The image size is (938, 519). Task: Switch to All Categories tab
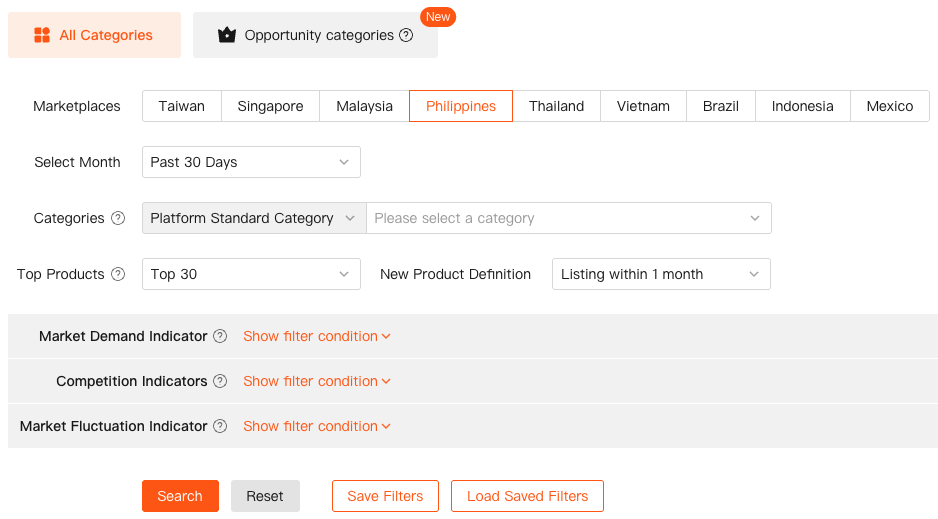pyautogui.click(x=94, y=35)
